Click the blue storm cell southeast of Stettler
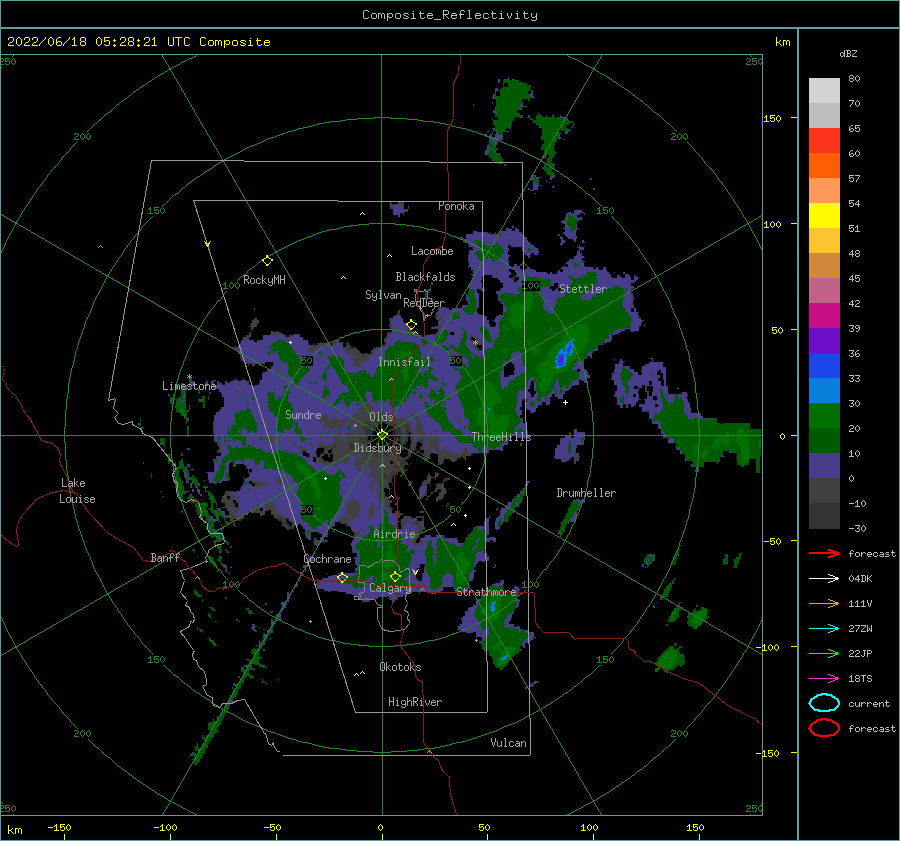900x841 pixels. click(564, 354)
